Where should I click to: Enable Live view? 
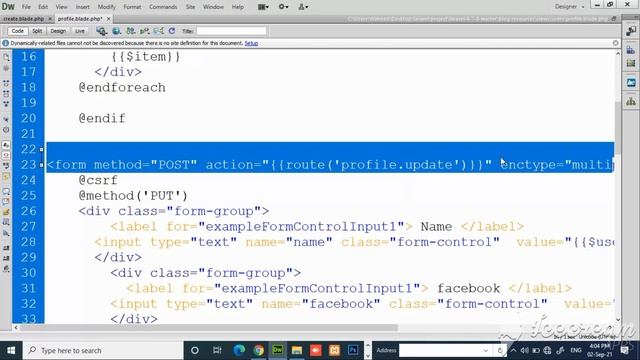point(80,31)
